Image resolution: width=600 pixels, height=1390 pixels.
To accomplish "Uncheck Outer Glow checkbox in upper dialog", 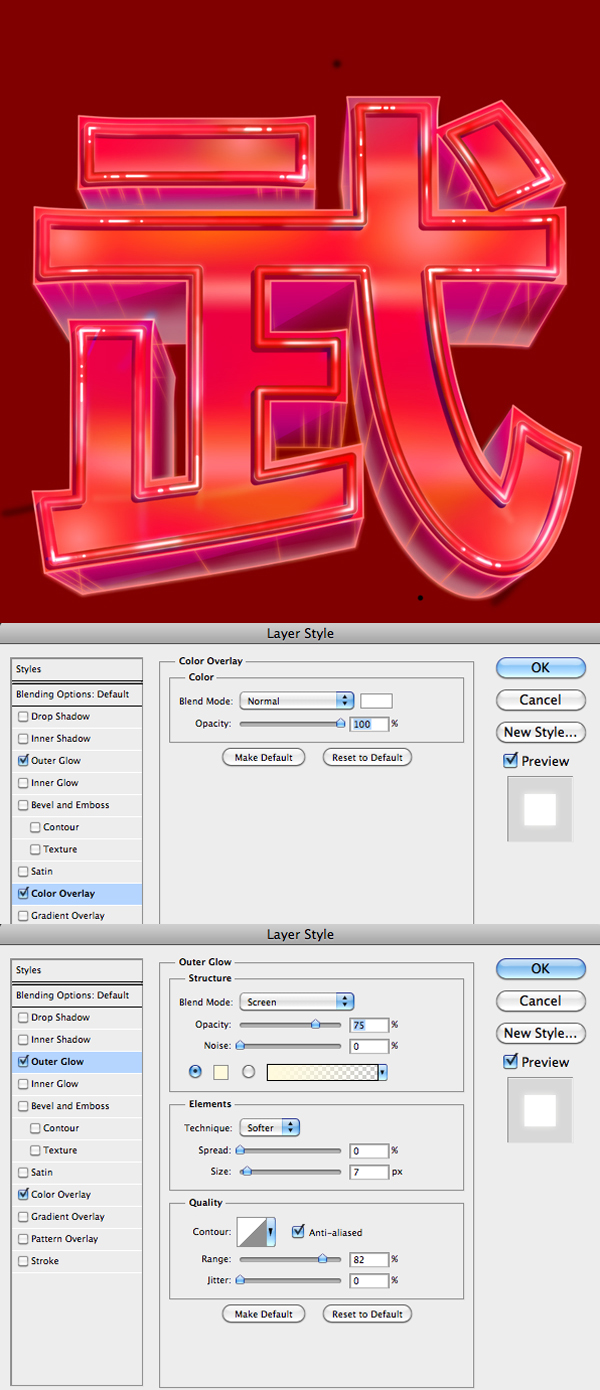I will (23, 761).
